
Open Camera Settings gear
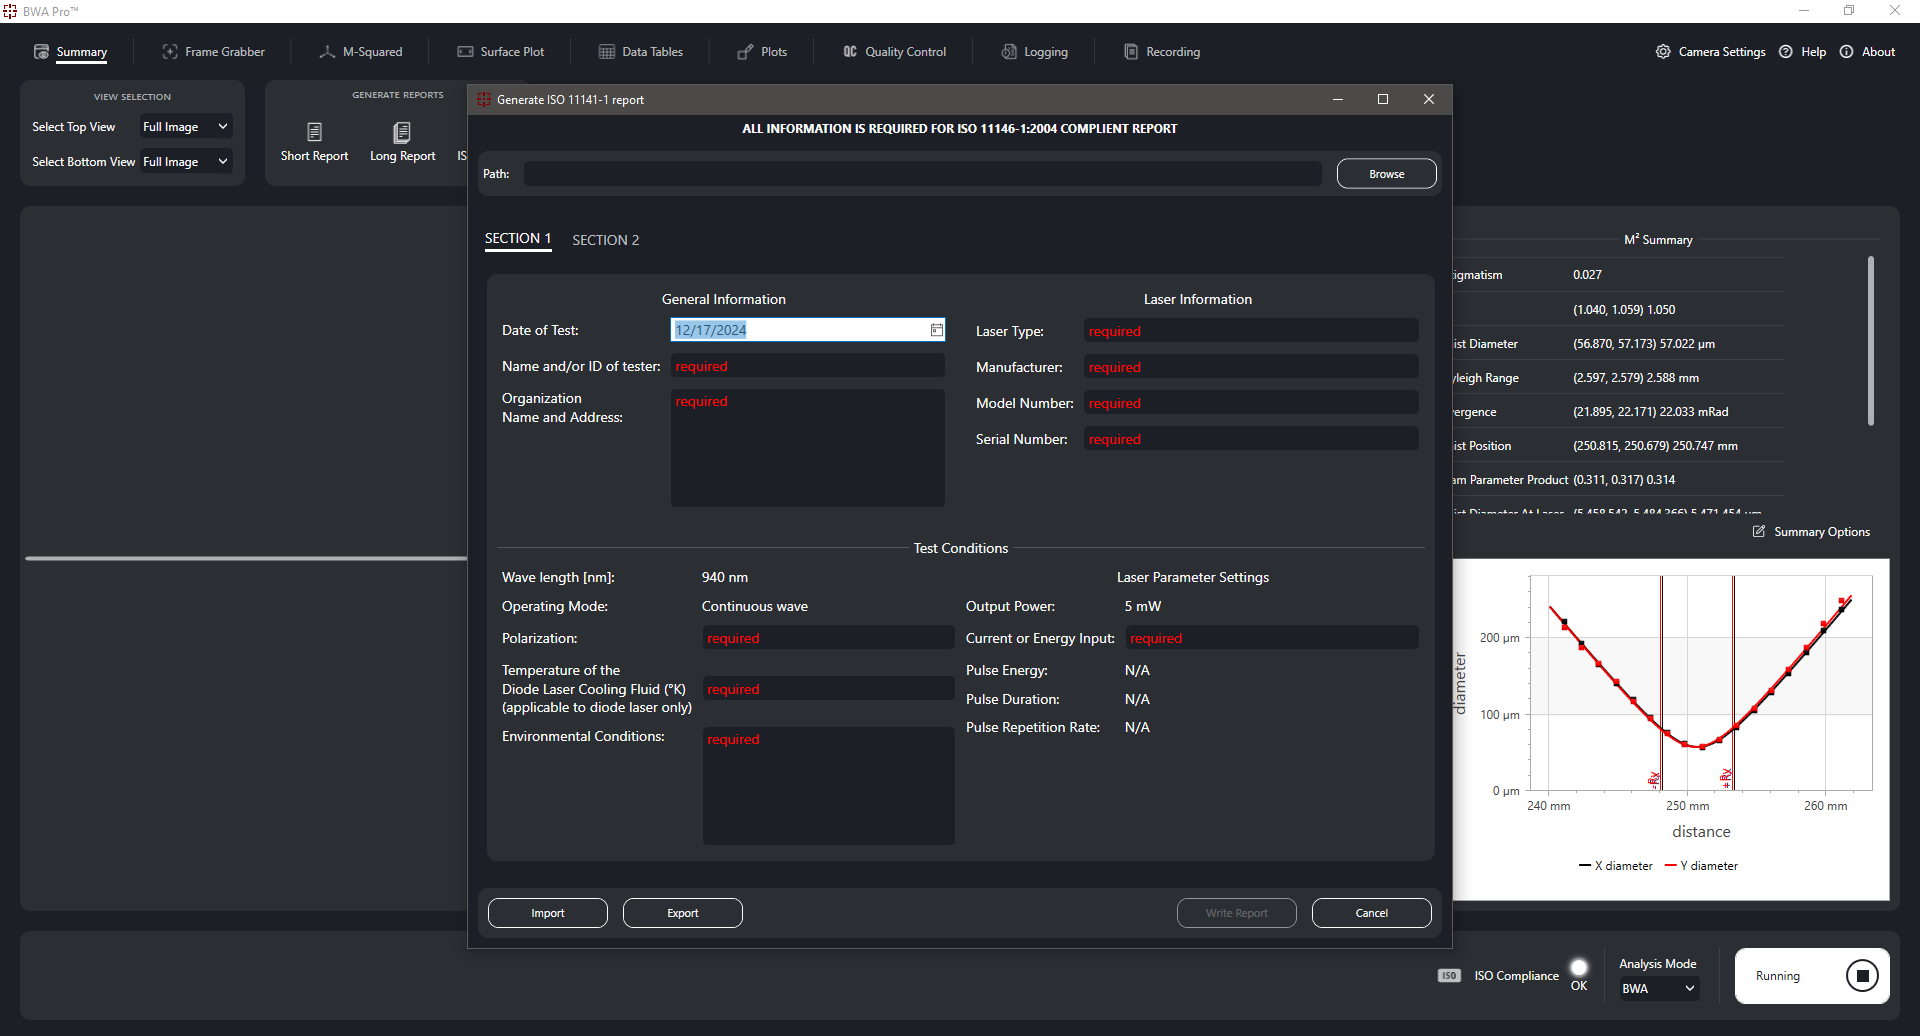pyautogui.click(x=1663, y=52)
